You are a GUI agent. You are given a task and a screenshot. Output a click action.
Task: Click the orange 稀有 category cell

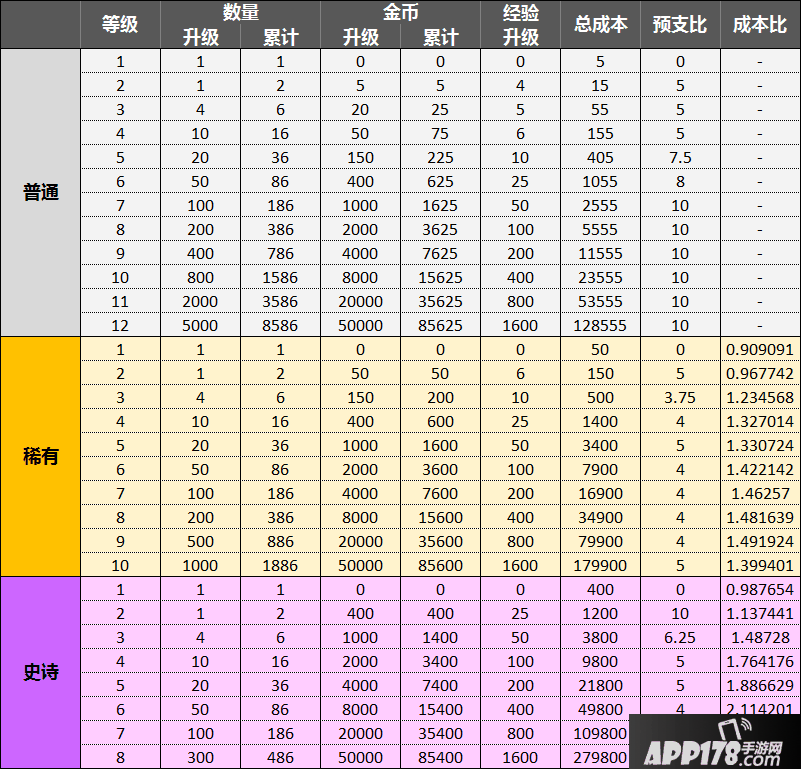(40, 457)
